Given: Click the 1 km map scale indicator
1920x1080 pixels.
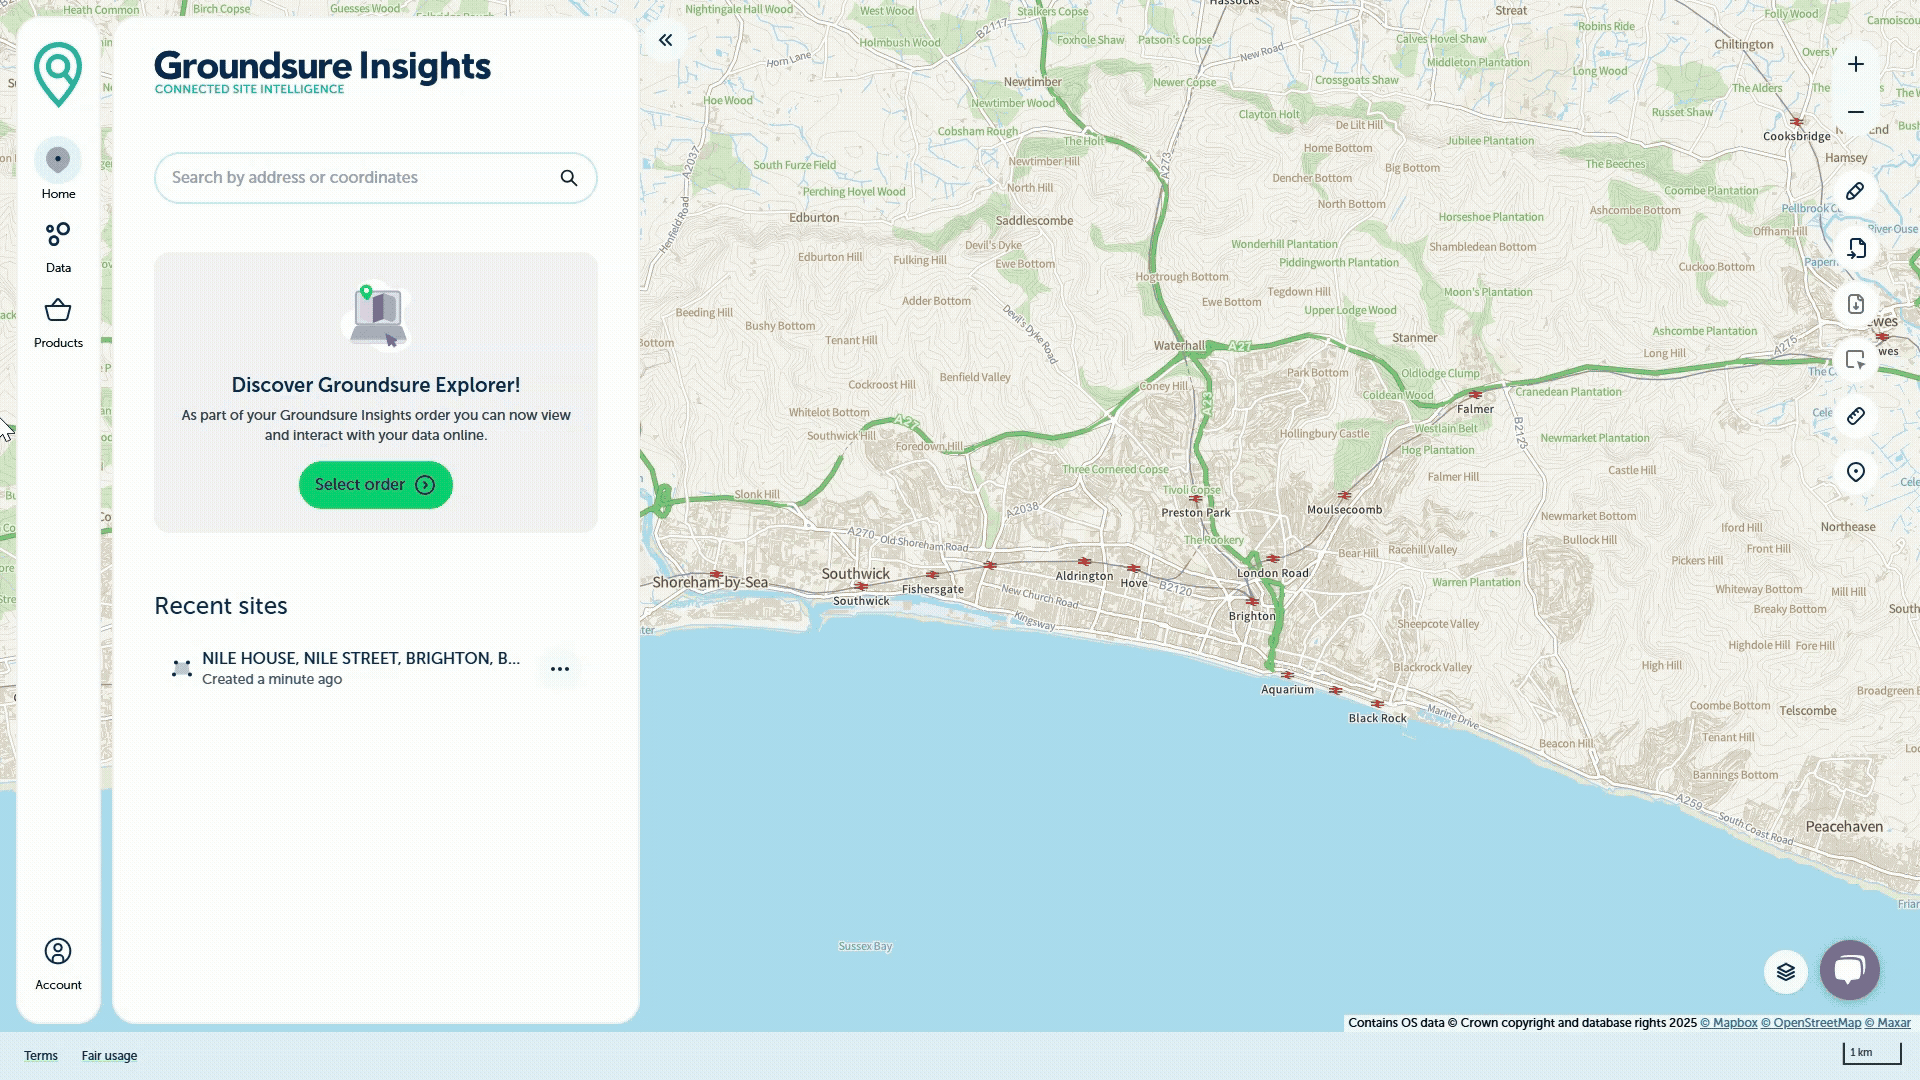Looking at the screenshot, I should (1872, 1053).
